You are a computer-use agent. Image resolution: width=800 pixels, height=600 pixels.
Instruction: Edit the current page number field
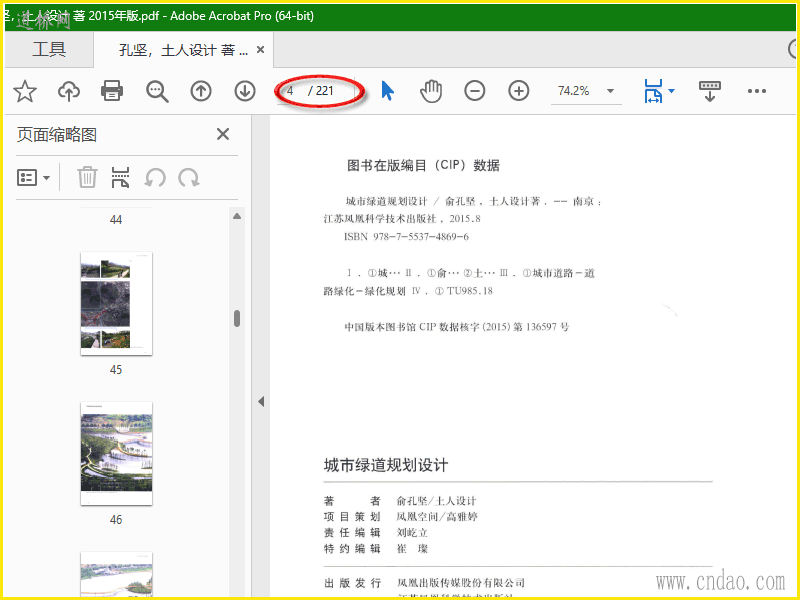pyautogui.click(x=292, y=91)
